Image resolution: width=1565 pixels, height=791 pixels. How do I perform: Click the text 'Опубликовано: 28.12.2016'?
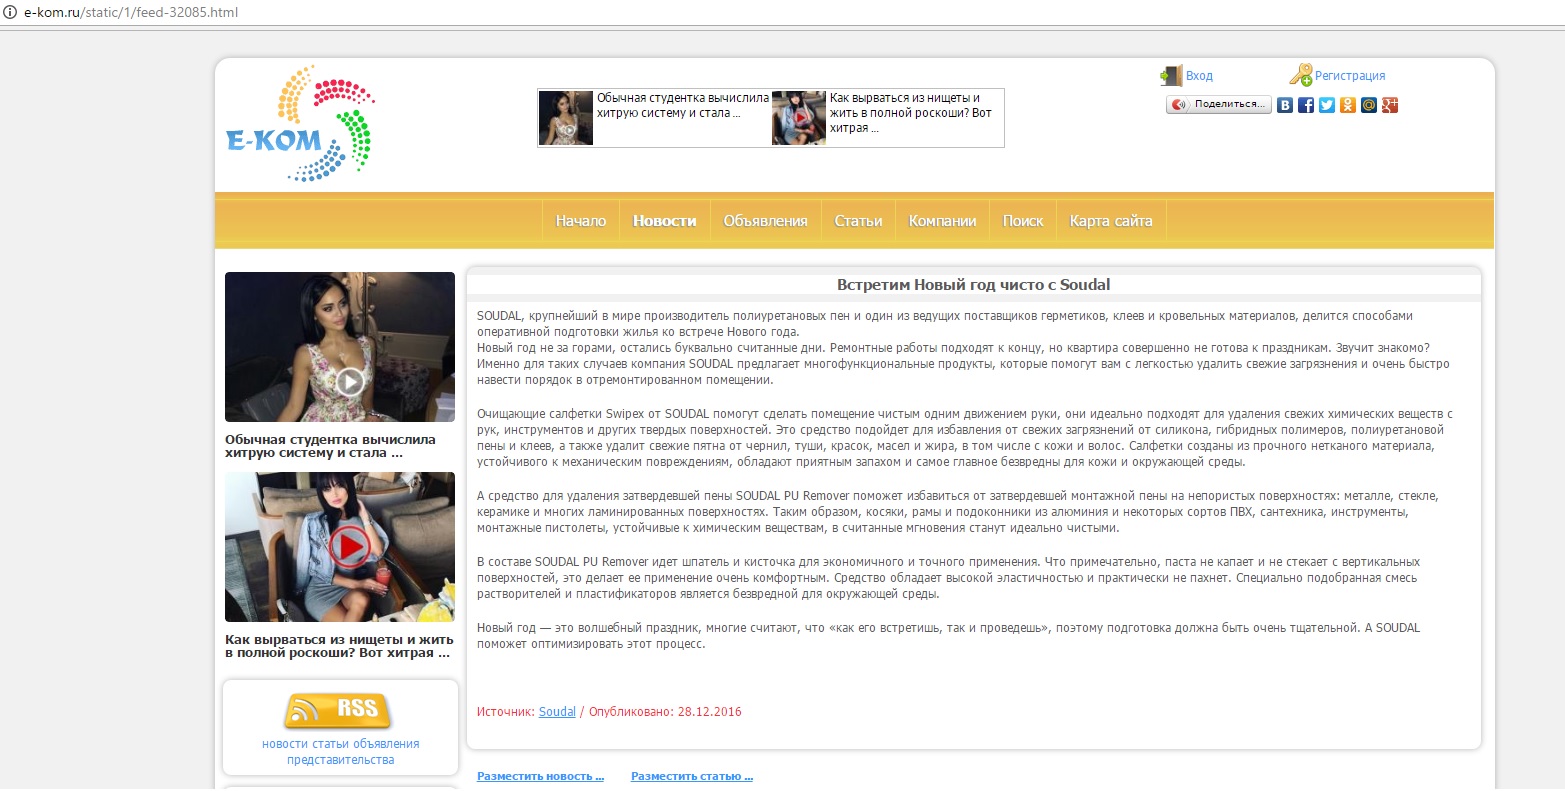coord(665,712)
